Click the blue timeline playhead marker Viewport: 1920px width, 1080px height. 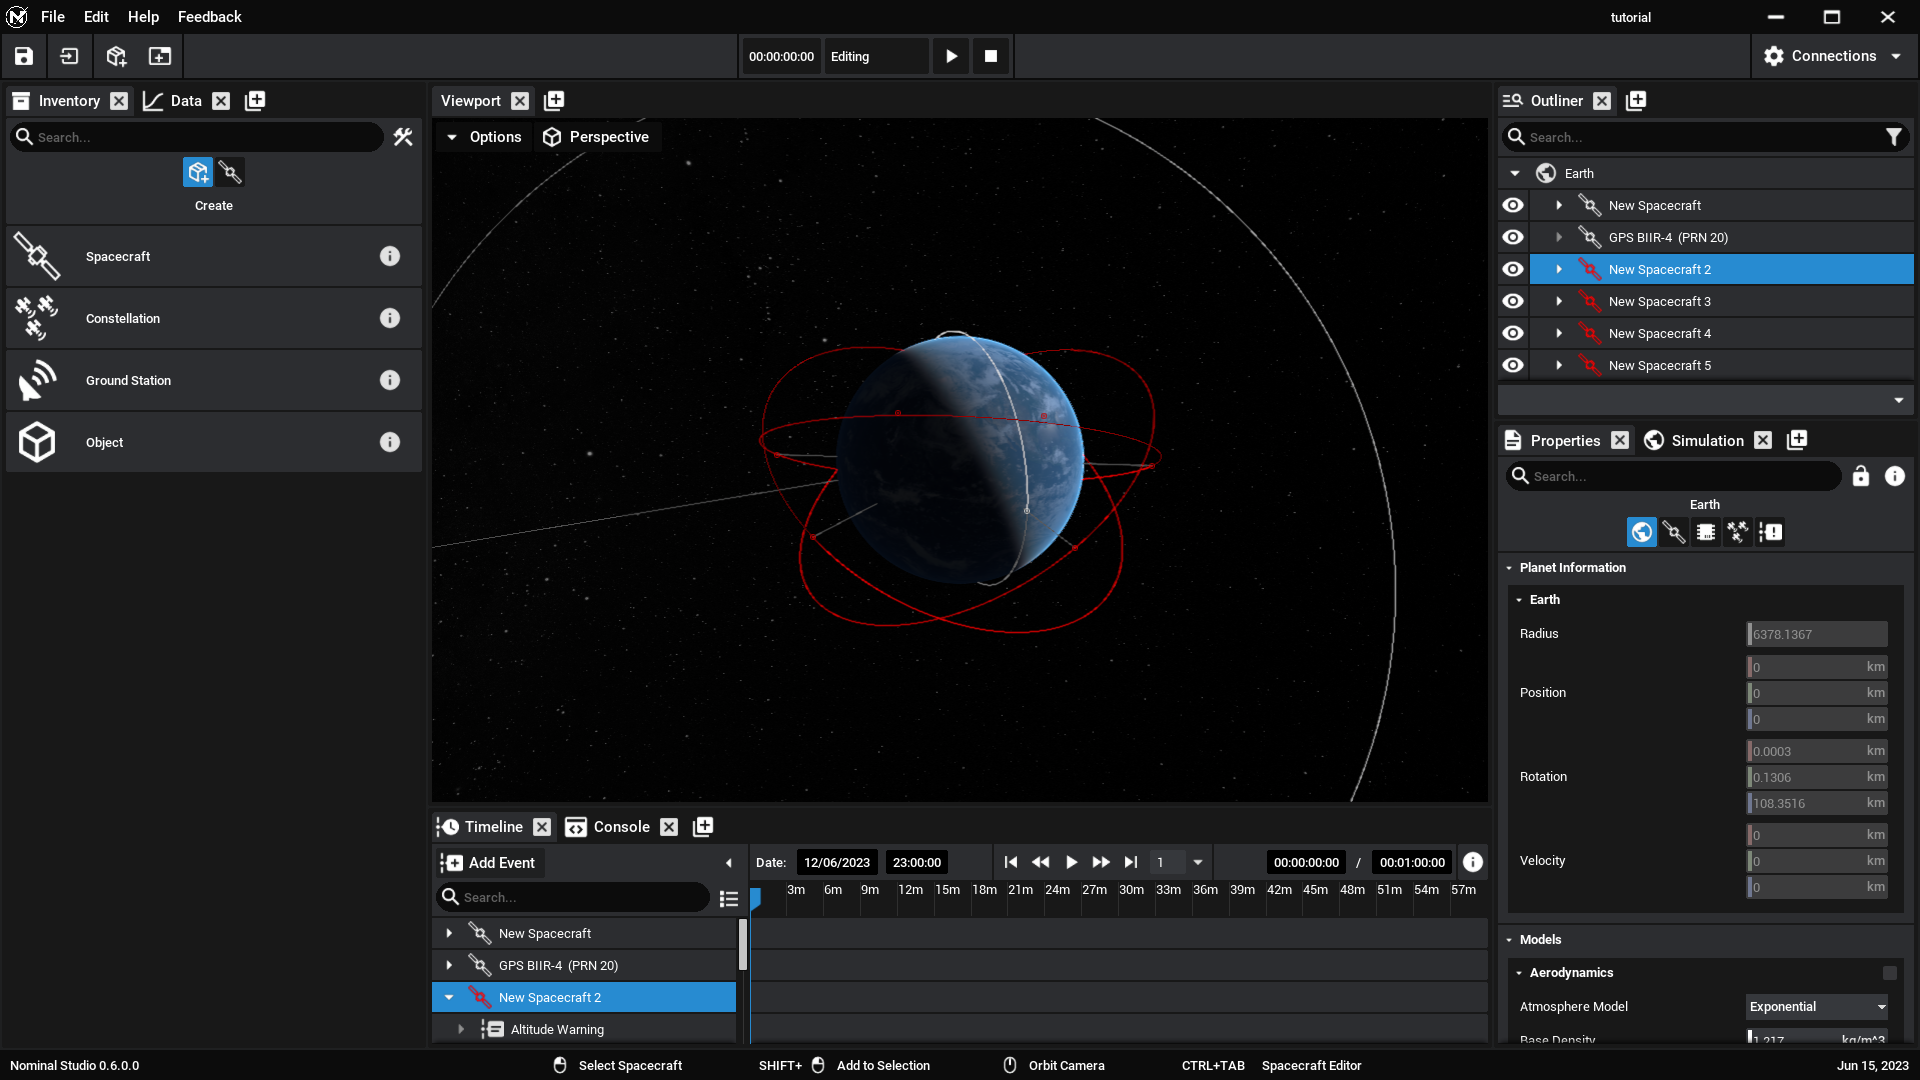(756, 897)
